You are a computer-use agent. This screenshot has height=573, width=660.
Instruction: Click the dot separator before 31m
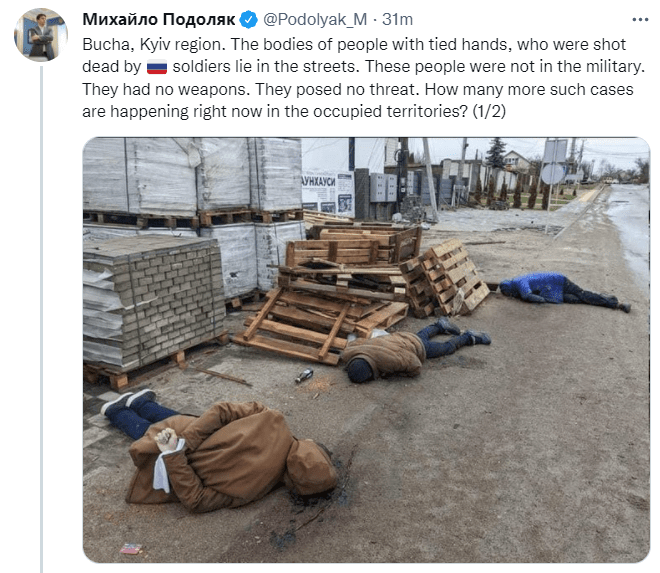[x=375, y=20]
